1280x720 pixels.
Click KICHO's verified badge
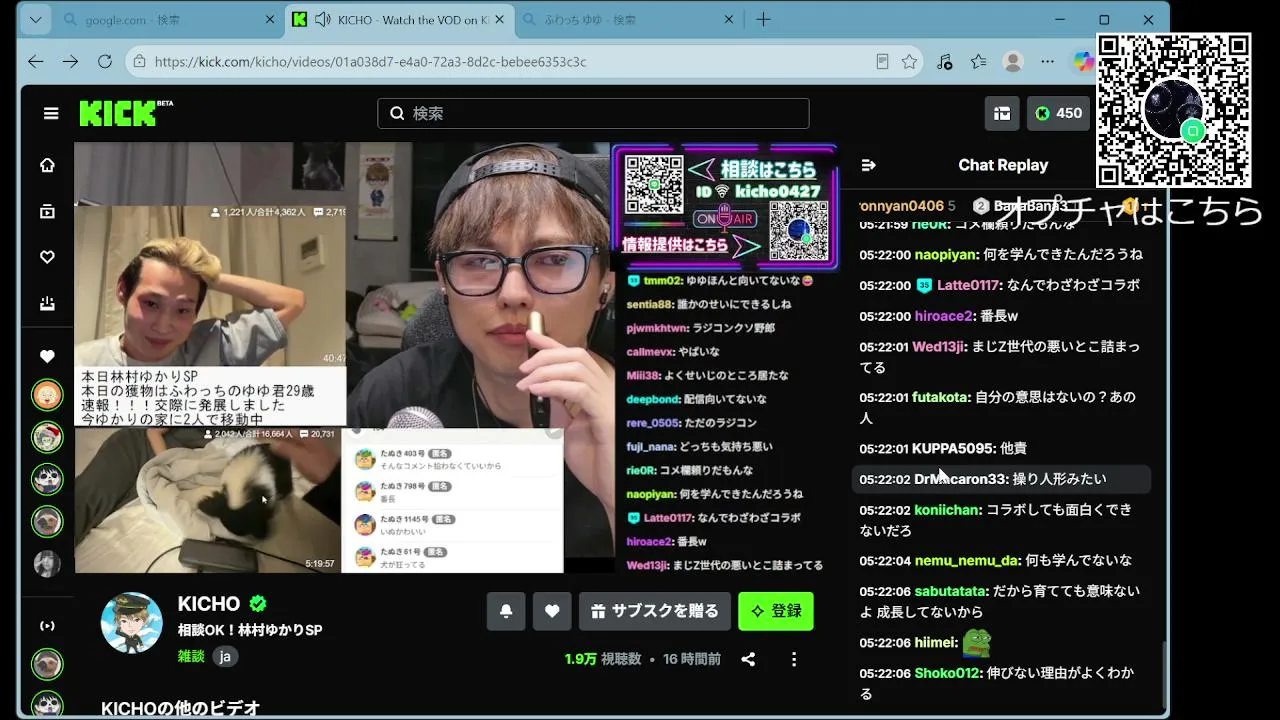258,603
